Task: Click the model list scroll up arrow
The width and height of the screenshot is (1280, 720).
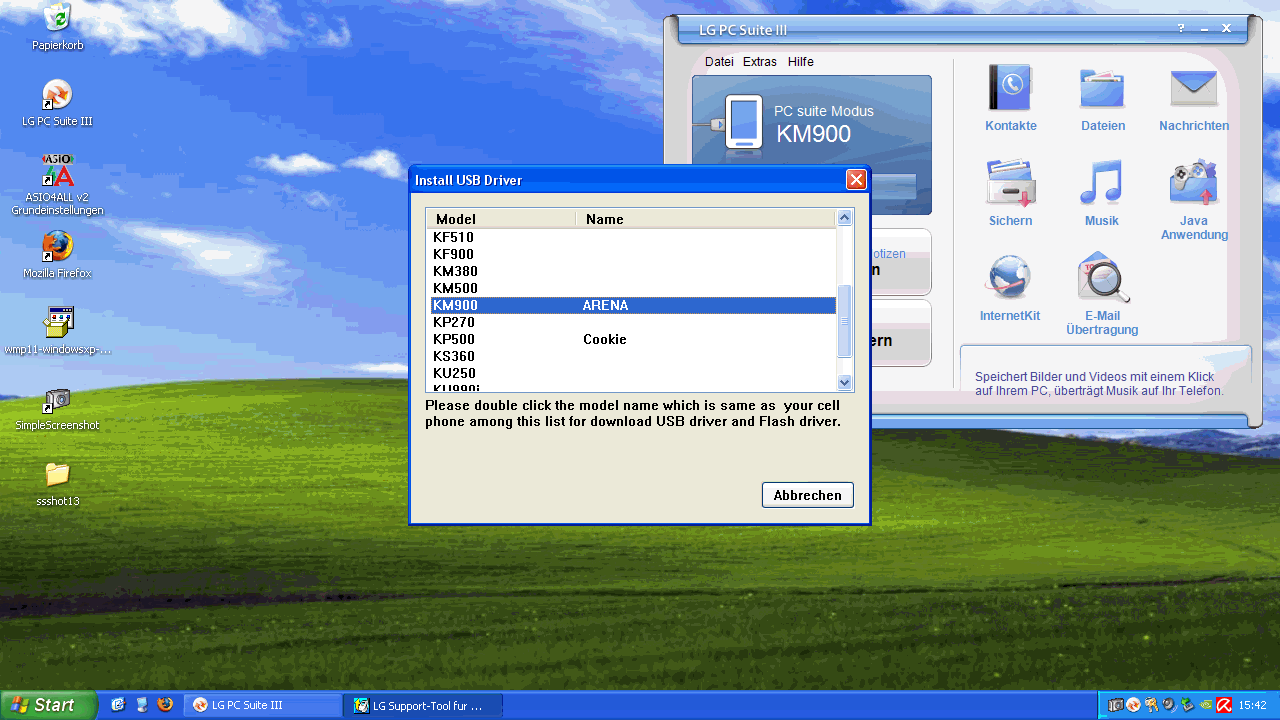Action: coord(845,218)
